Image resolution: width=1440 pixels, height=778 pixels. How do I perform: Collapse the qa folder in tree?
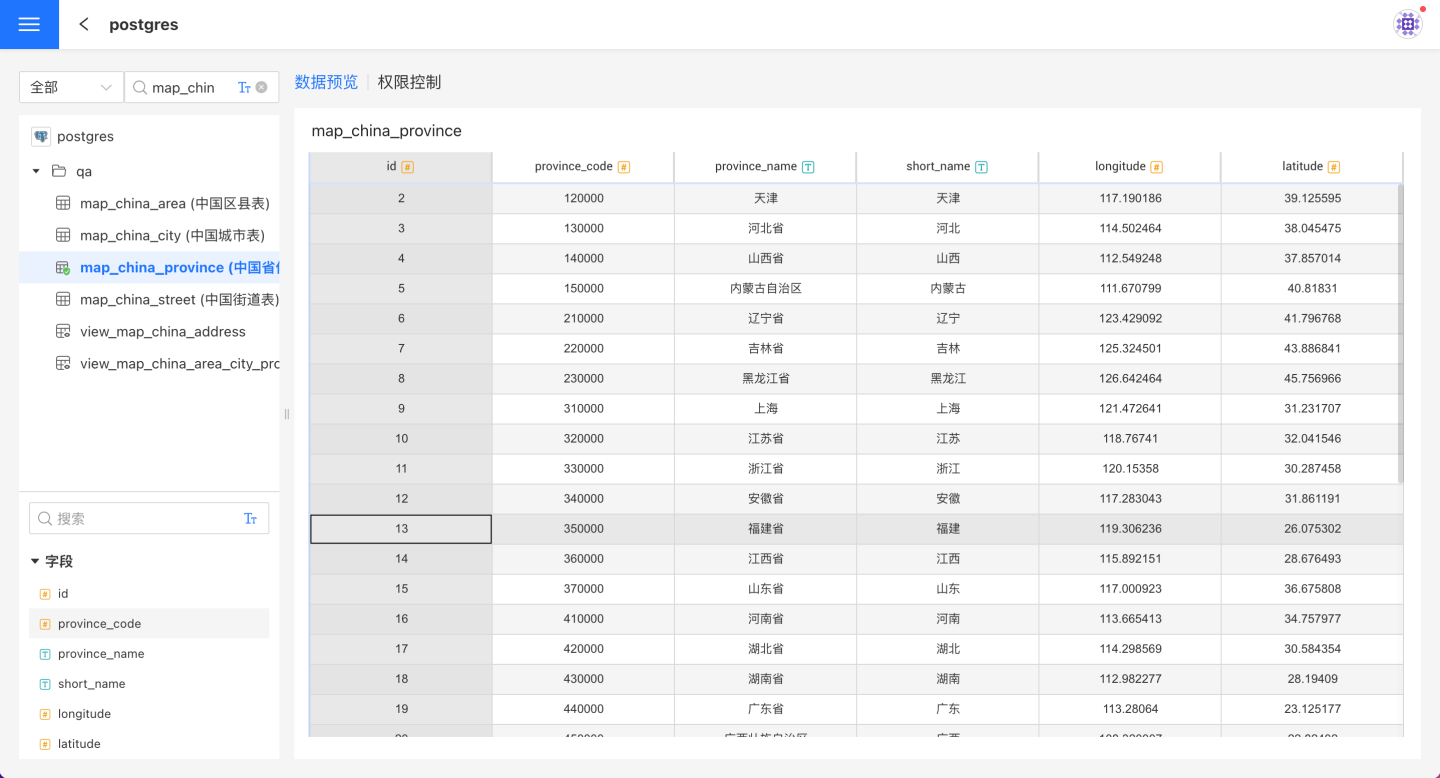[x=36, y=171]
